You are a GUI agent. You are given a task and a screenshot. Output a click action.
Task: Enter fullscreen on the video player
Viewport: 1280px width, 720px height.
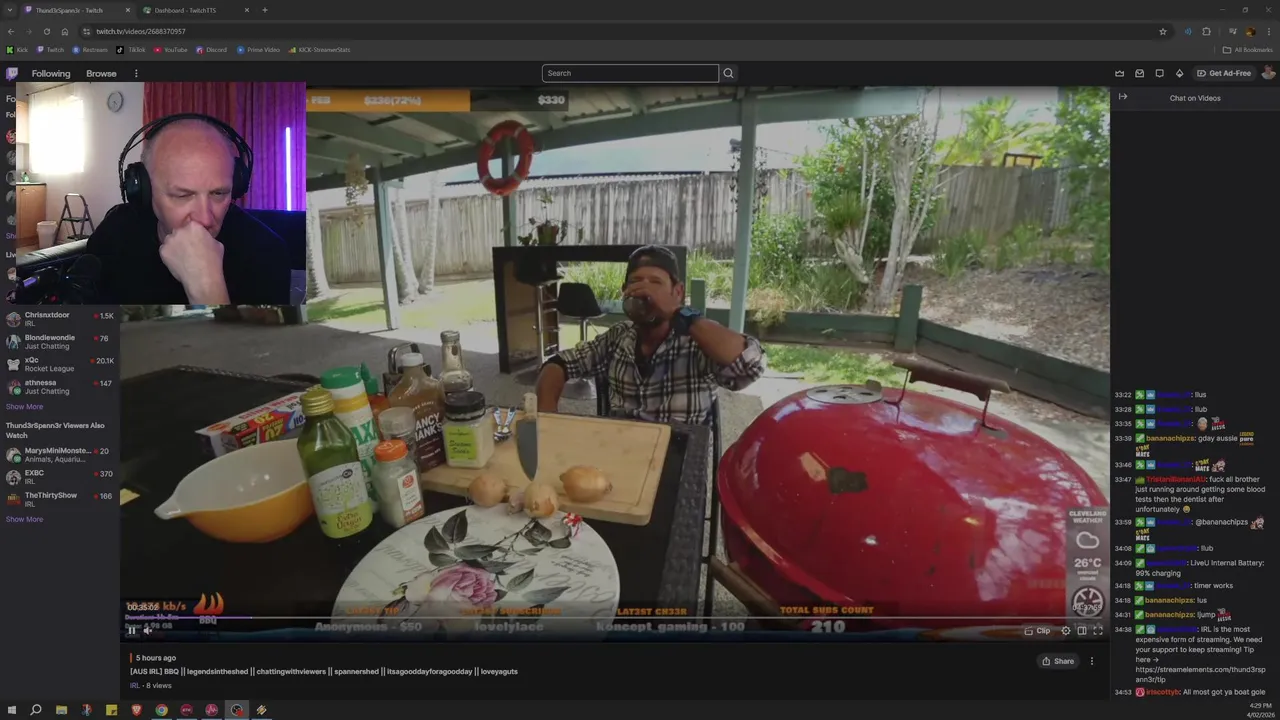[1098, 631]
